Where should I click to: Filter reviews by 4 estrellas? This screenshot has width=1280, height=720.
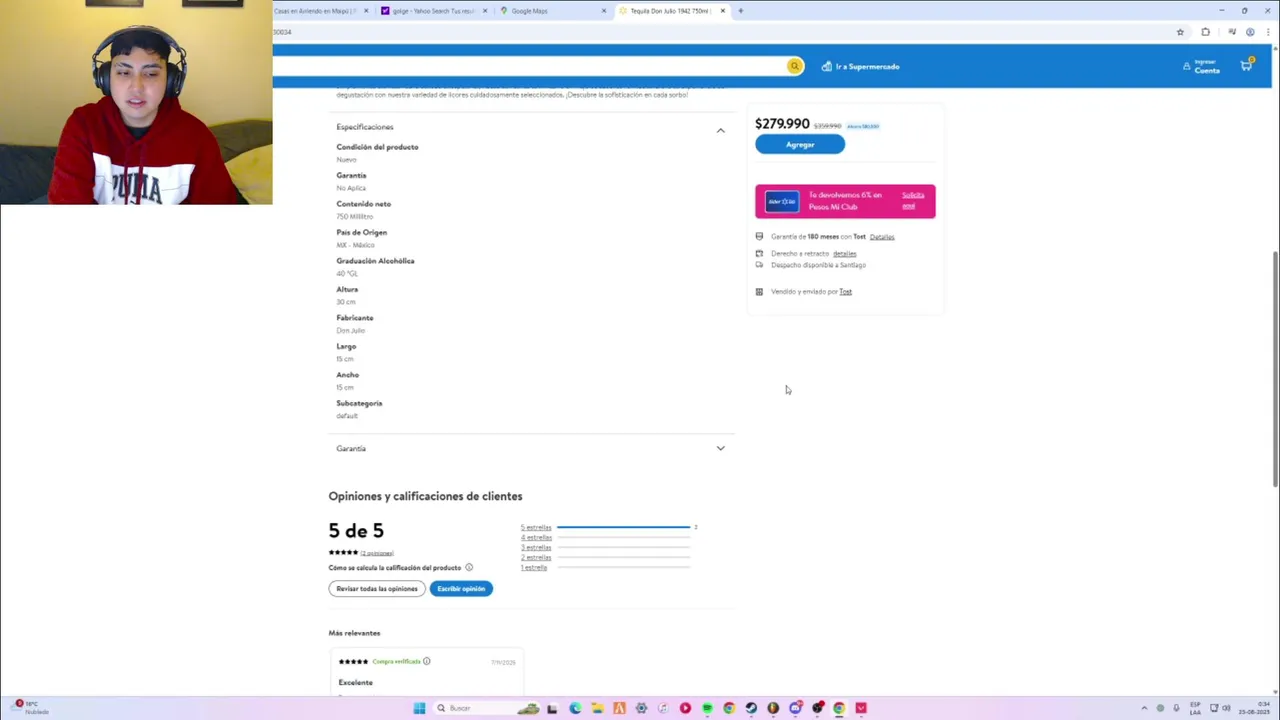pos(536,537)
